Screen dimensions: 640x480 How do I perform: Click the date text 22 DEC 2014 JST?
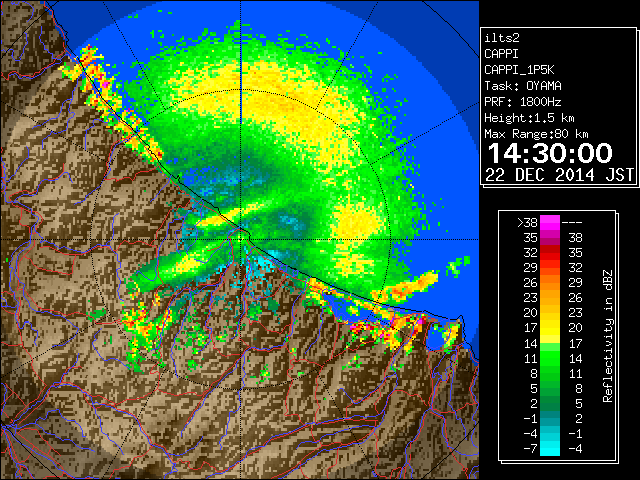pos(559,175)
